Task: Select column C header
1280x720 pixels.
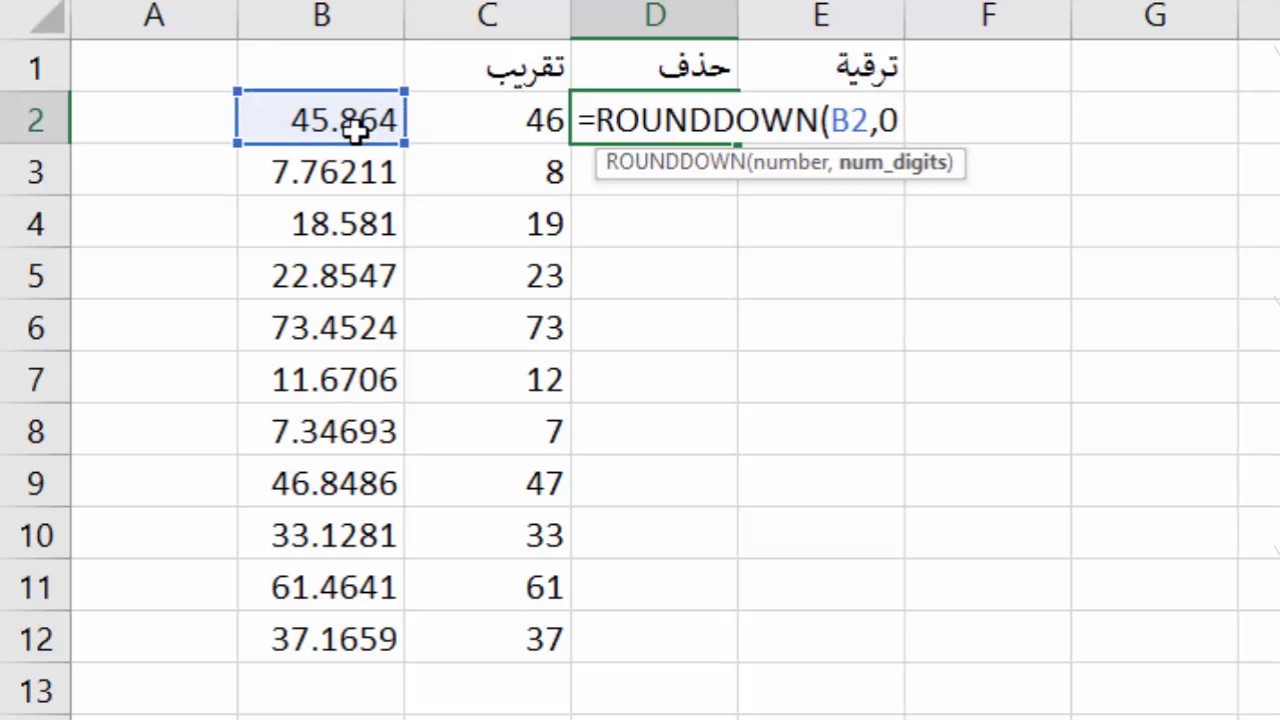Action: tap(487, 16)
